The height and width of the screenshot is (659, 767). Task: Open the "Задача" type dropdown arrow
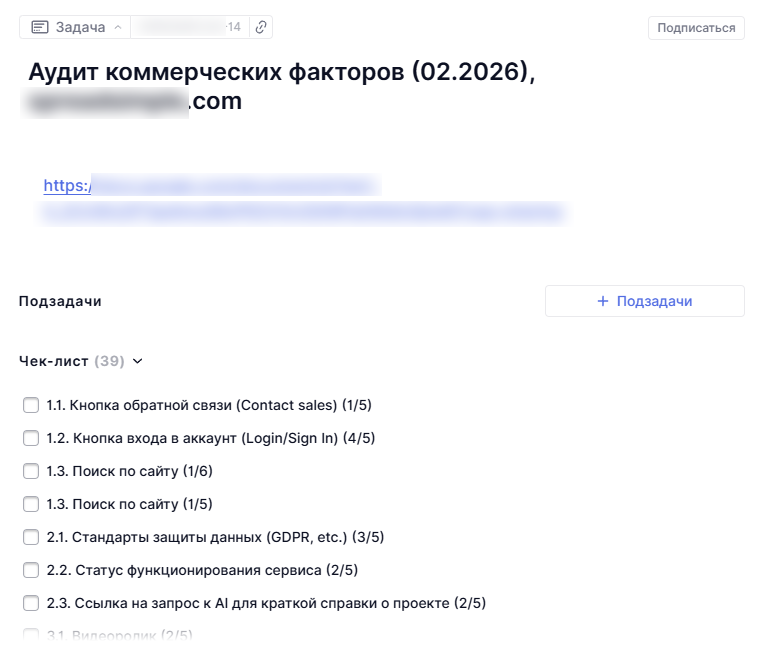pyautogui.click(x=118, y=27)
